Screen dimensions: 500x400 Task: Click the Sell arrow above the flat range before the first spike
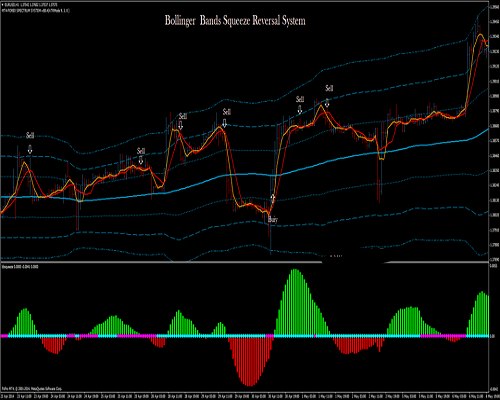click(141, 160)
